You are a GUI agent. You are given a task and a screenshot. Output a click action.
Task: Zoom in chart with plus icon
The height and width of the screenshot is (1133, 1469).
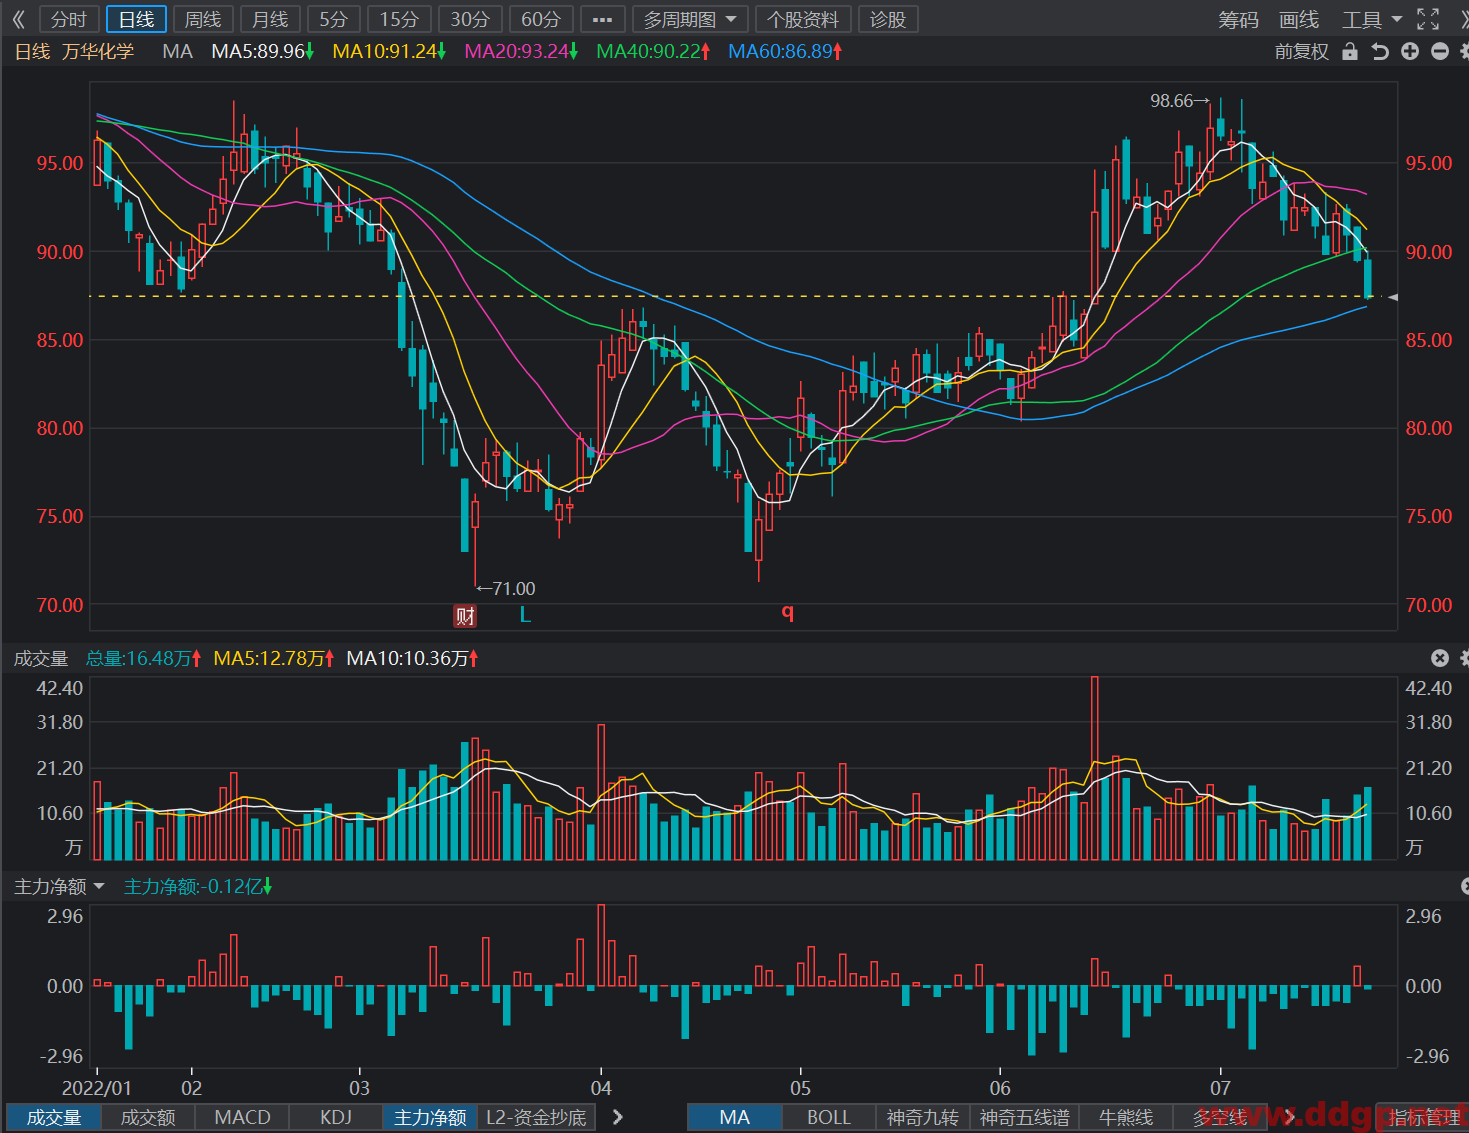(x=1410, y=51)
